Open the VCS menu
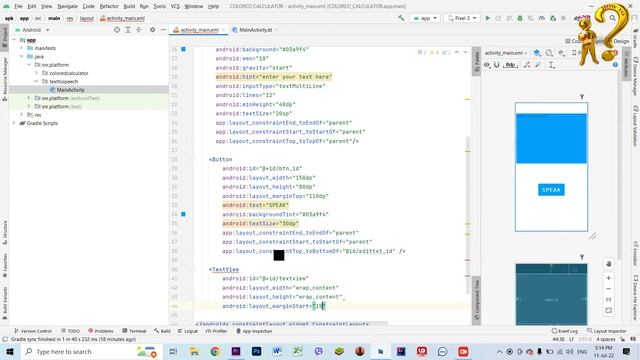 point(175,6)
